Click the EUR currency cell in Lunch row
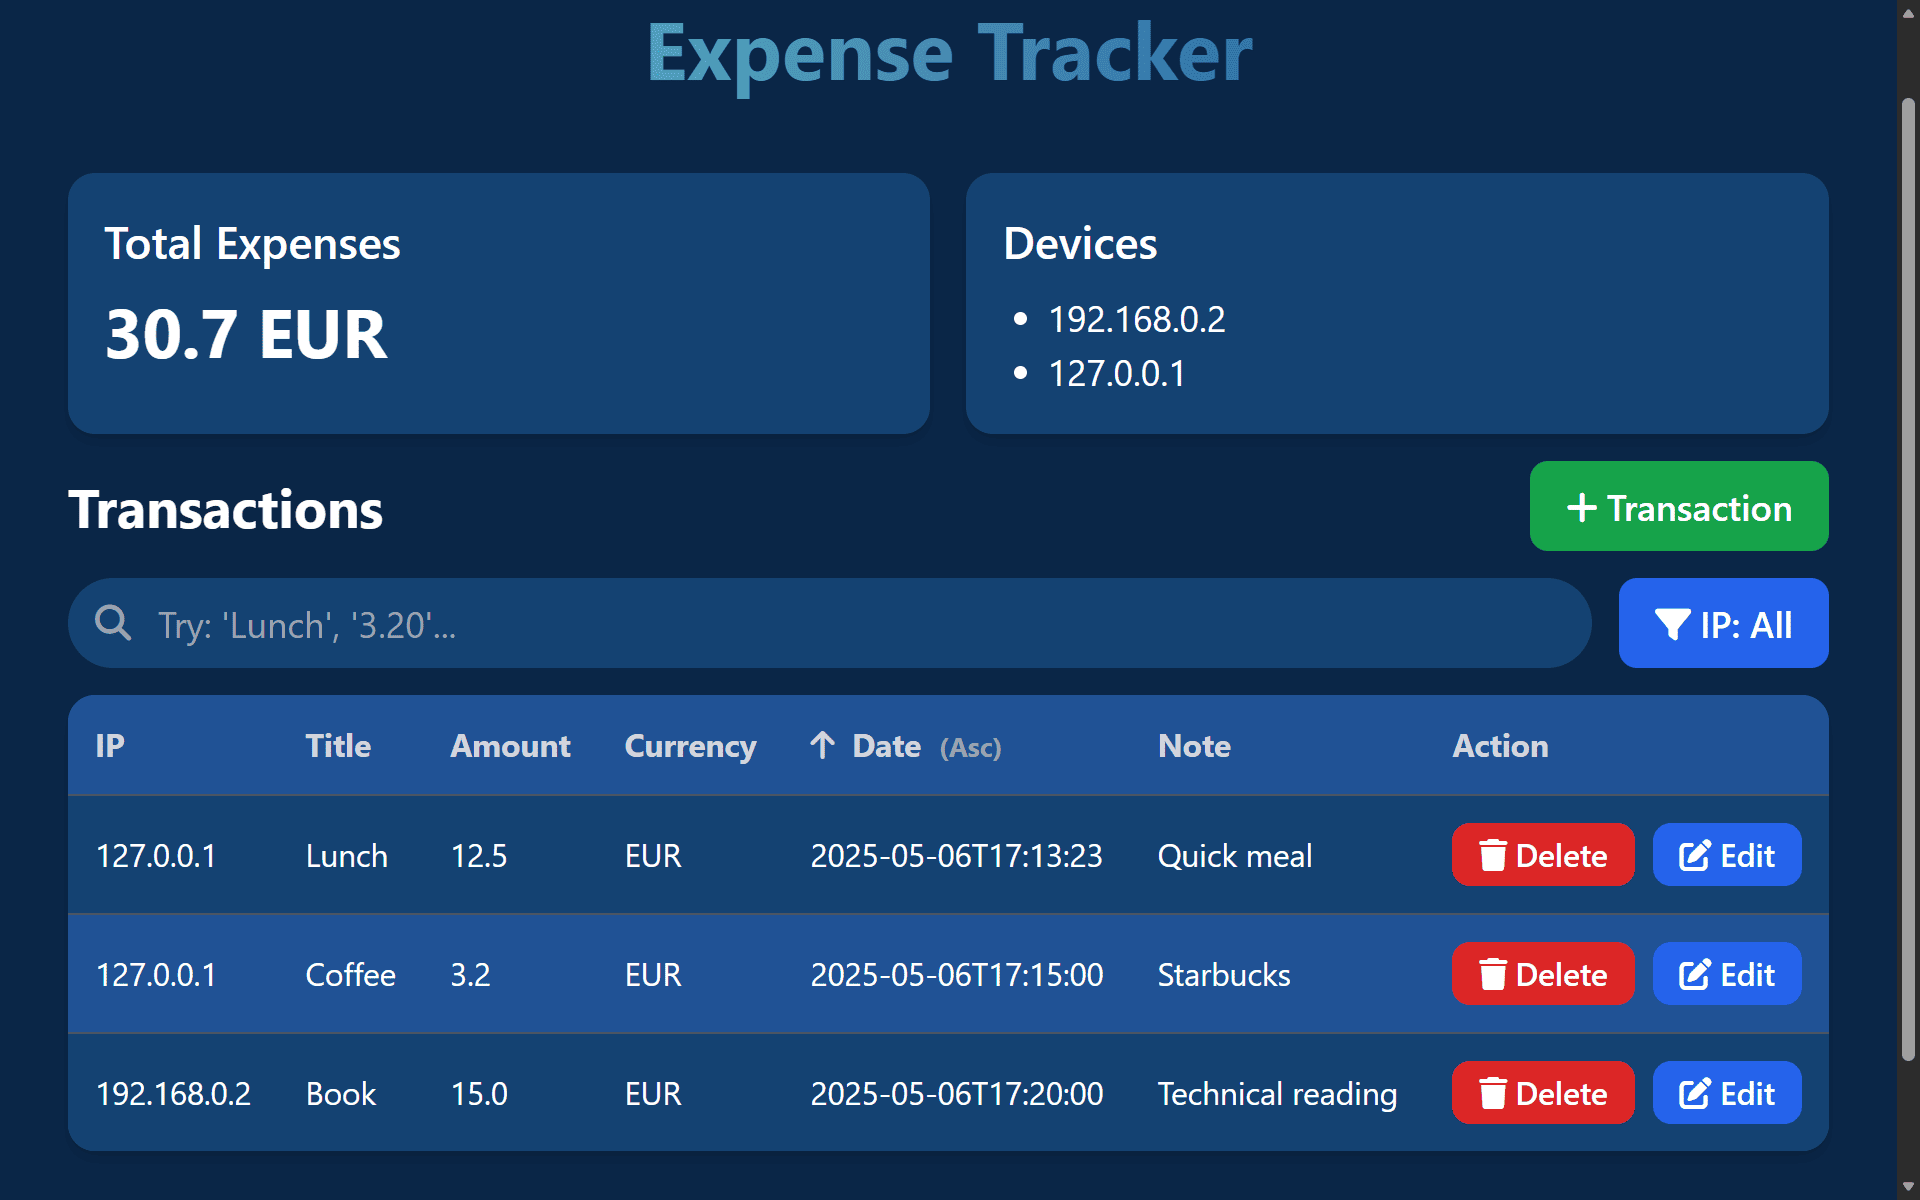 (x=653, y=856)
